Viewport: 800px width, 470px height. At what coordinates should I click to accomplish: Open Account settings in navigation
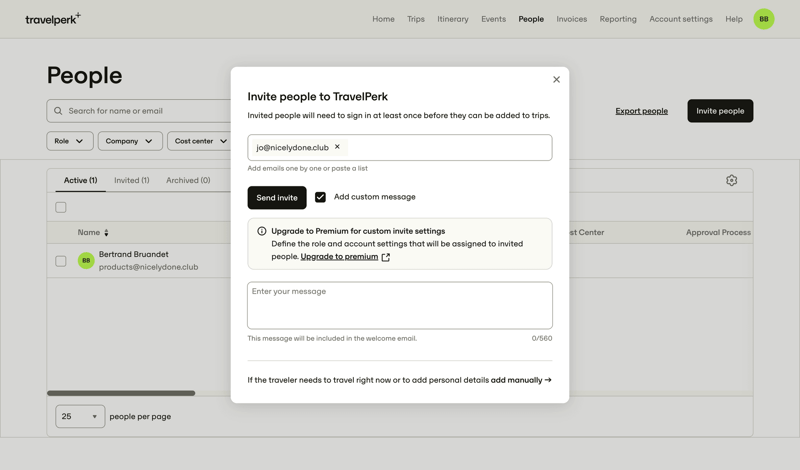681,19
